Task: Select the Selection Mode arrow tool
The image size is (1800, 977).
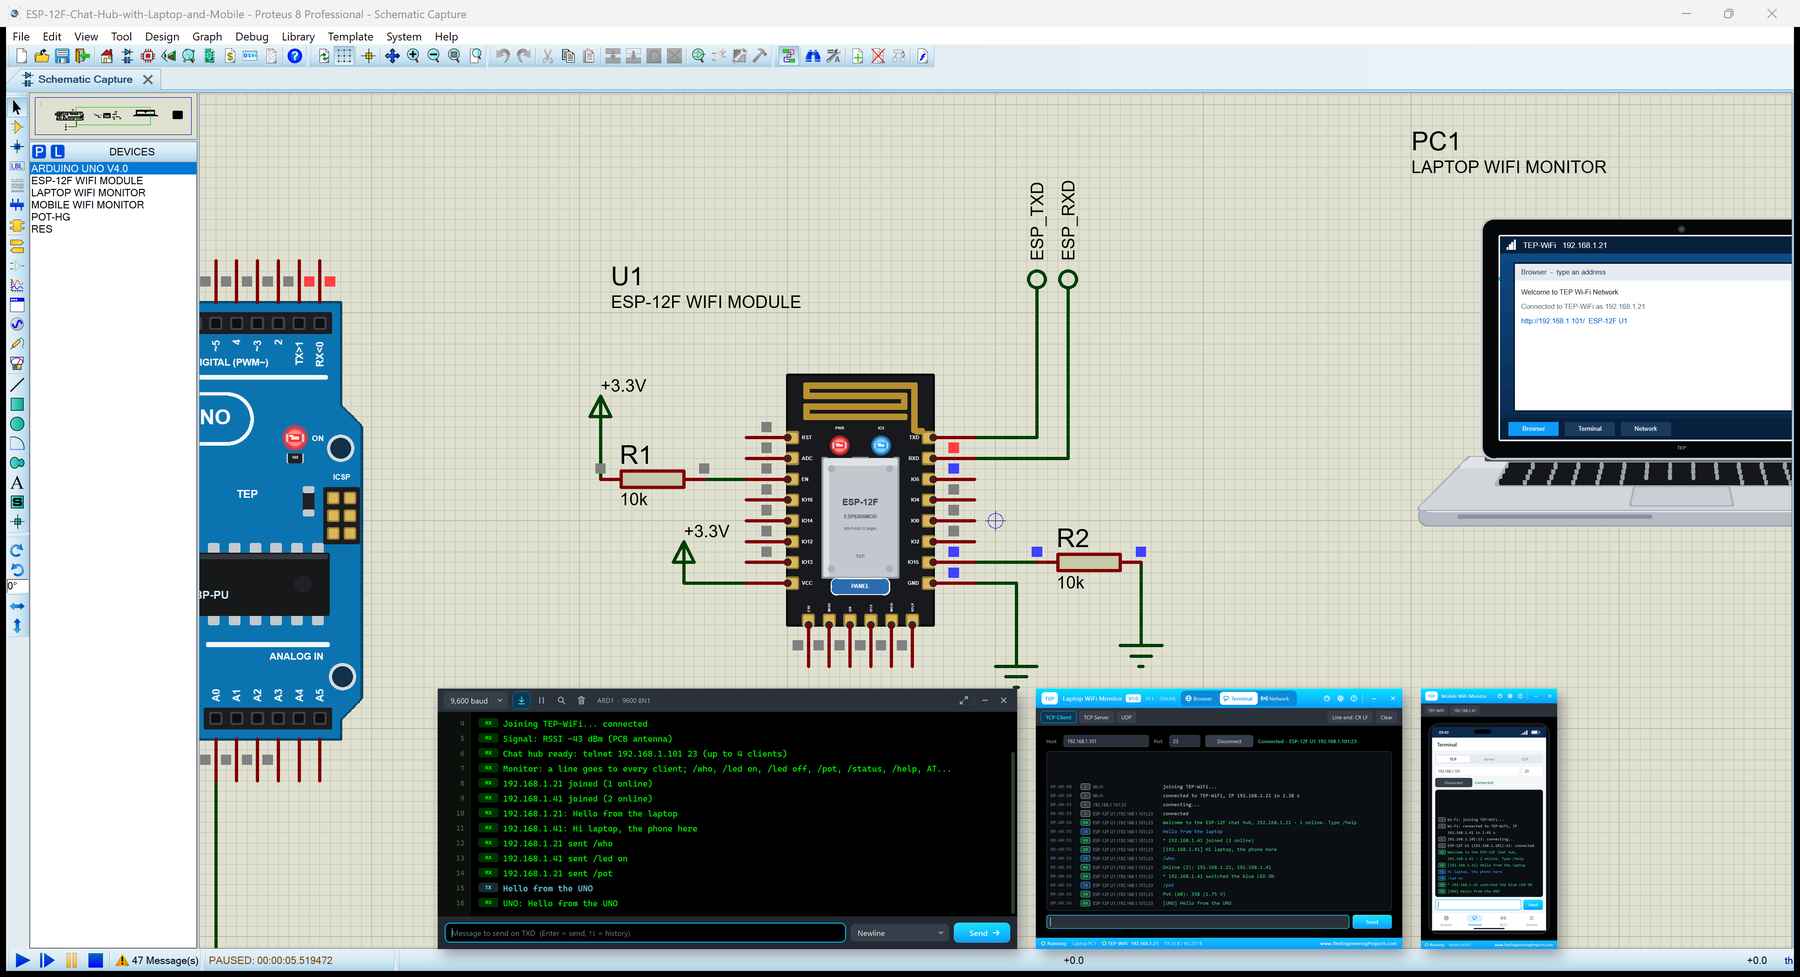Action: (x=17, y=107)
